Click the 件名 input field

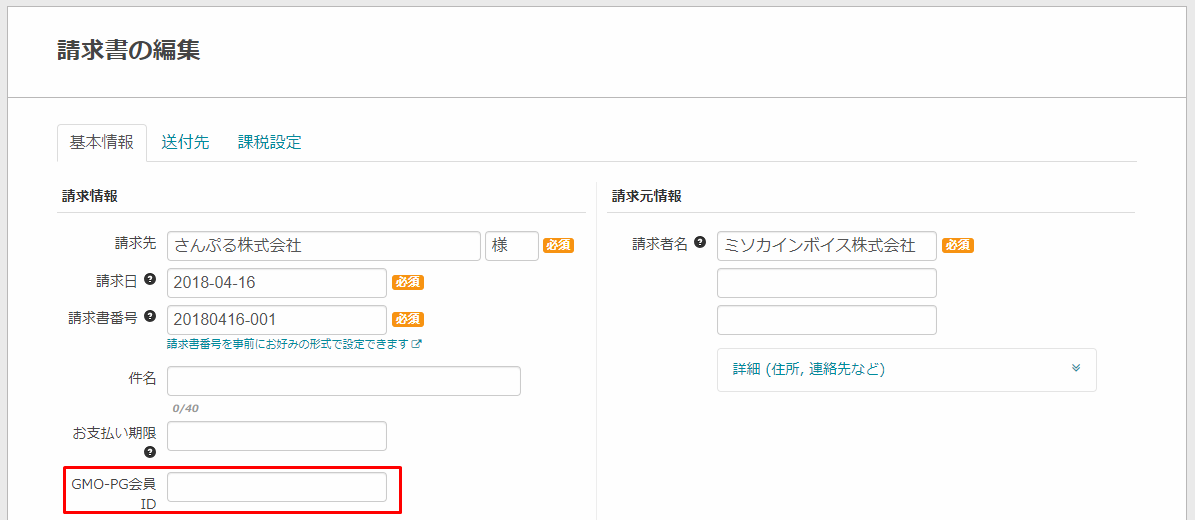click(x=344, y=380)
